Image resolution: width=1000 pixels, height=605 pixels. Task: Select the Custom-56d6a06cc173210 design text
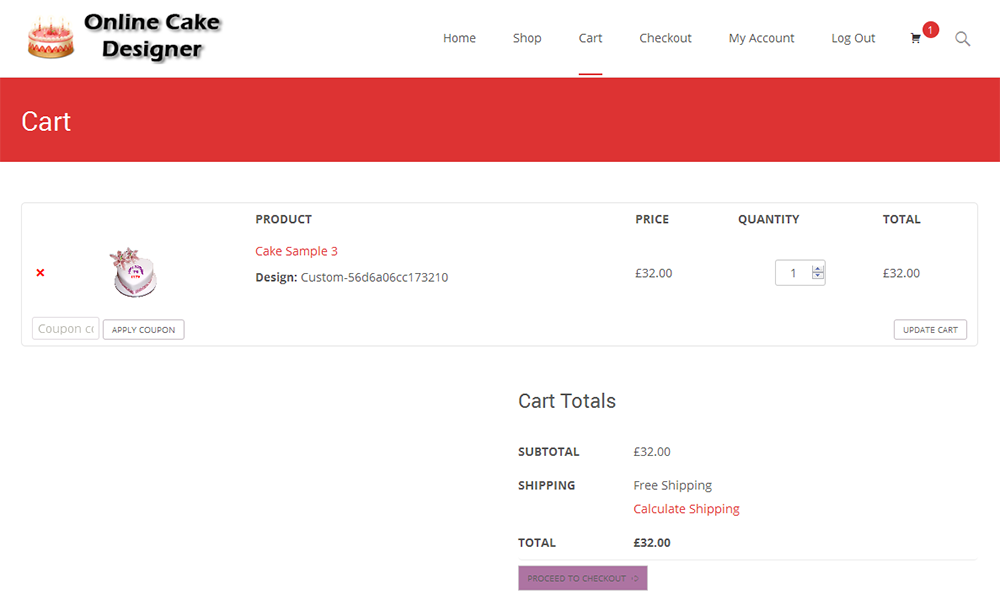pyautogui.click(x=374, y=277)
